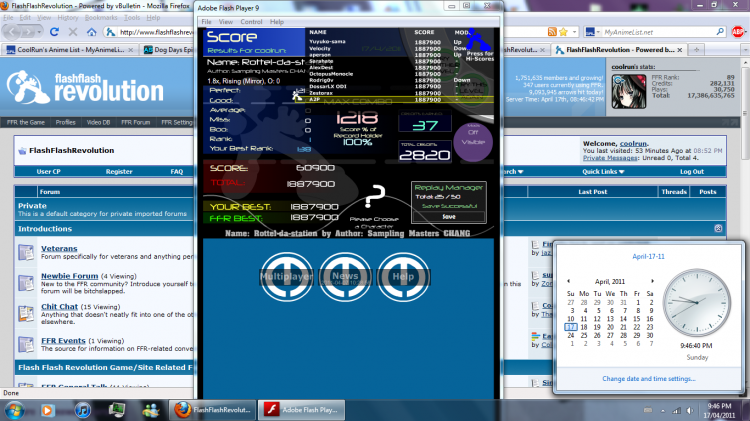Click Adblock Plus ABP icon
This screenshot has width=750, height=421.
(737, 32)
